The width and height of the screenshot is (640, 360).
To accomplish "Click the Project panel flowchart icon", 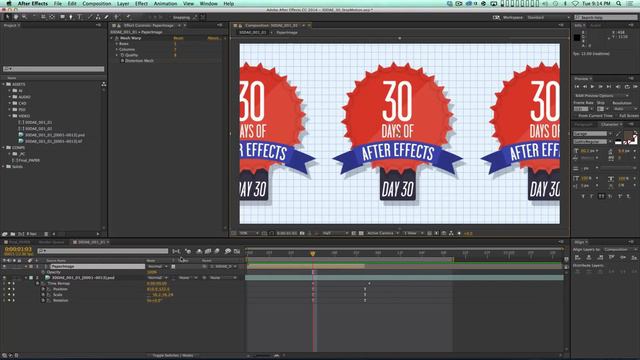I will tap(104, 84).
